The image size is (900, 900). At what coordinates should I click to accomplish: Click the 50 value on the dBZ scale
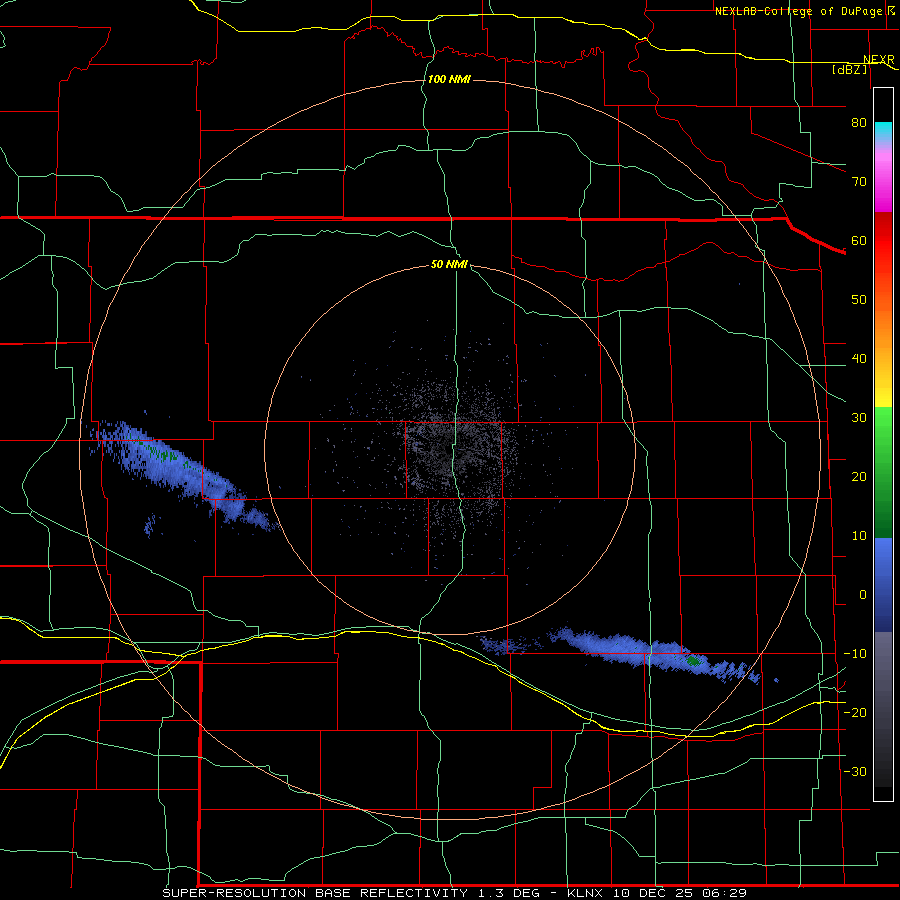[x=859, y=300]
